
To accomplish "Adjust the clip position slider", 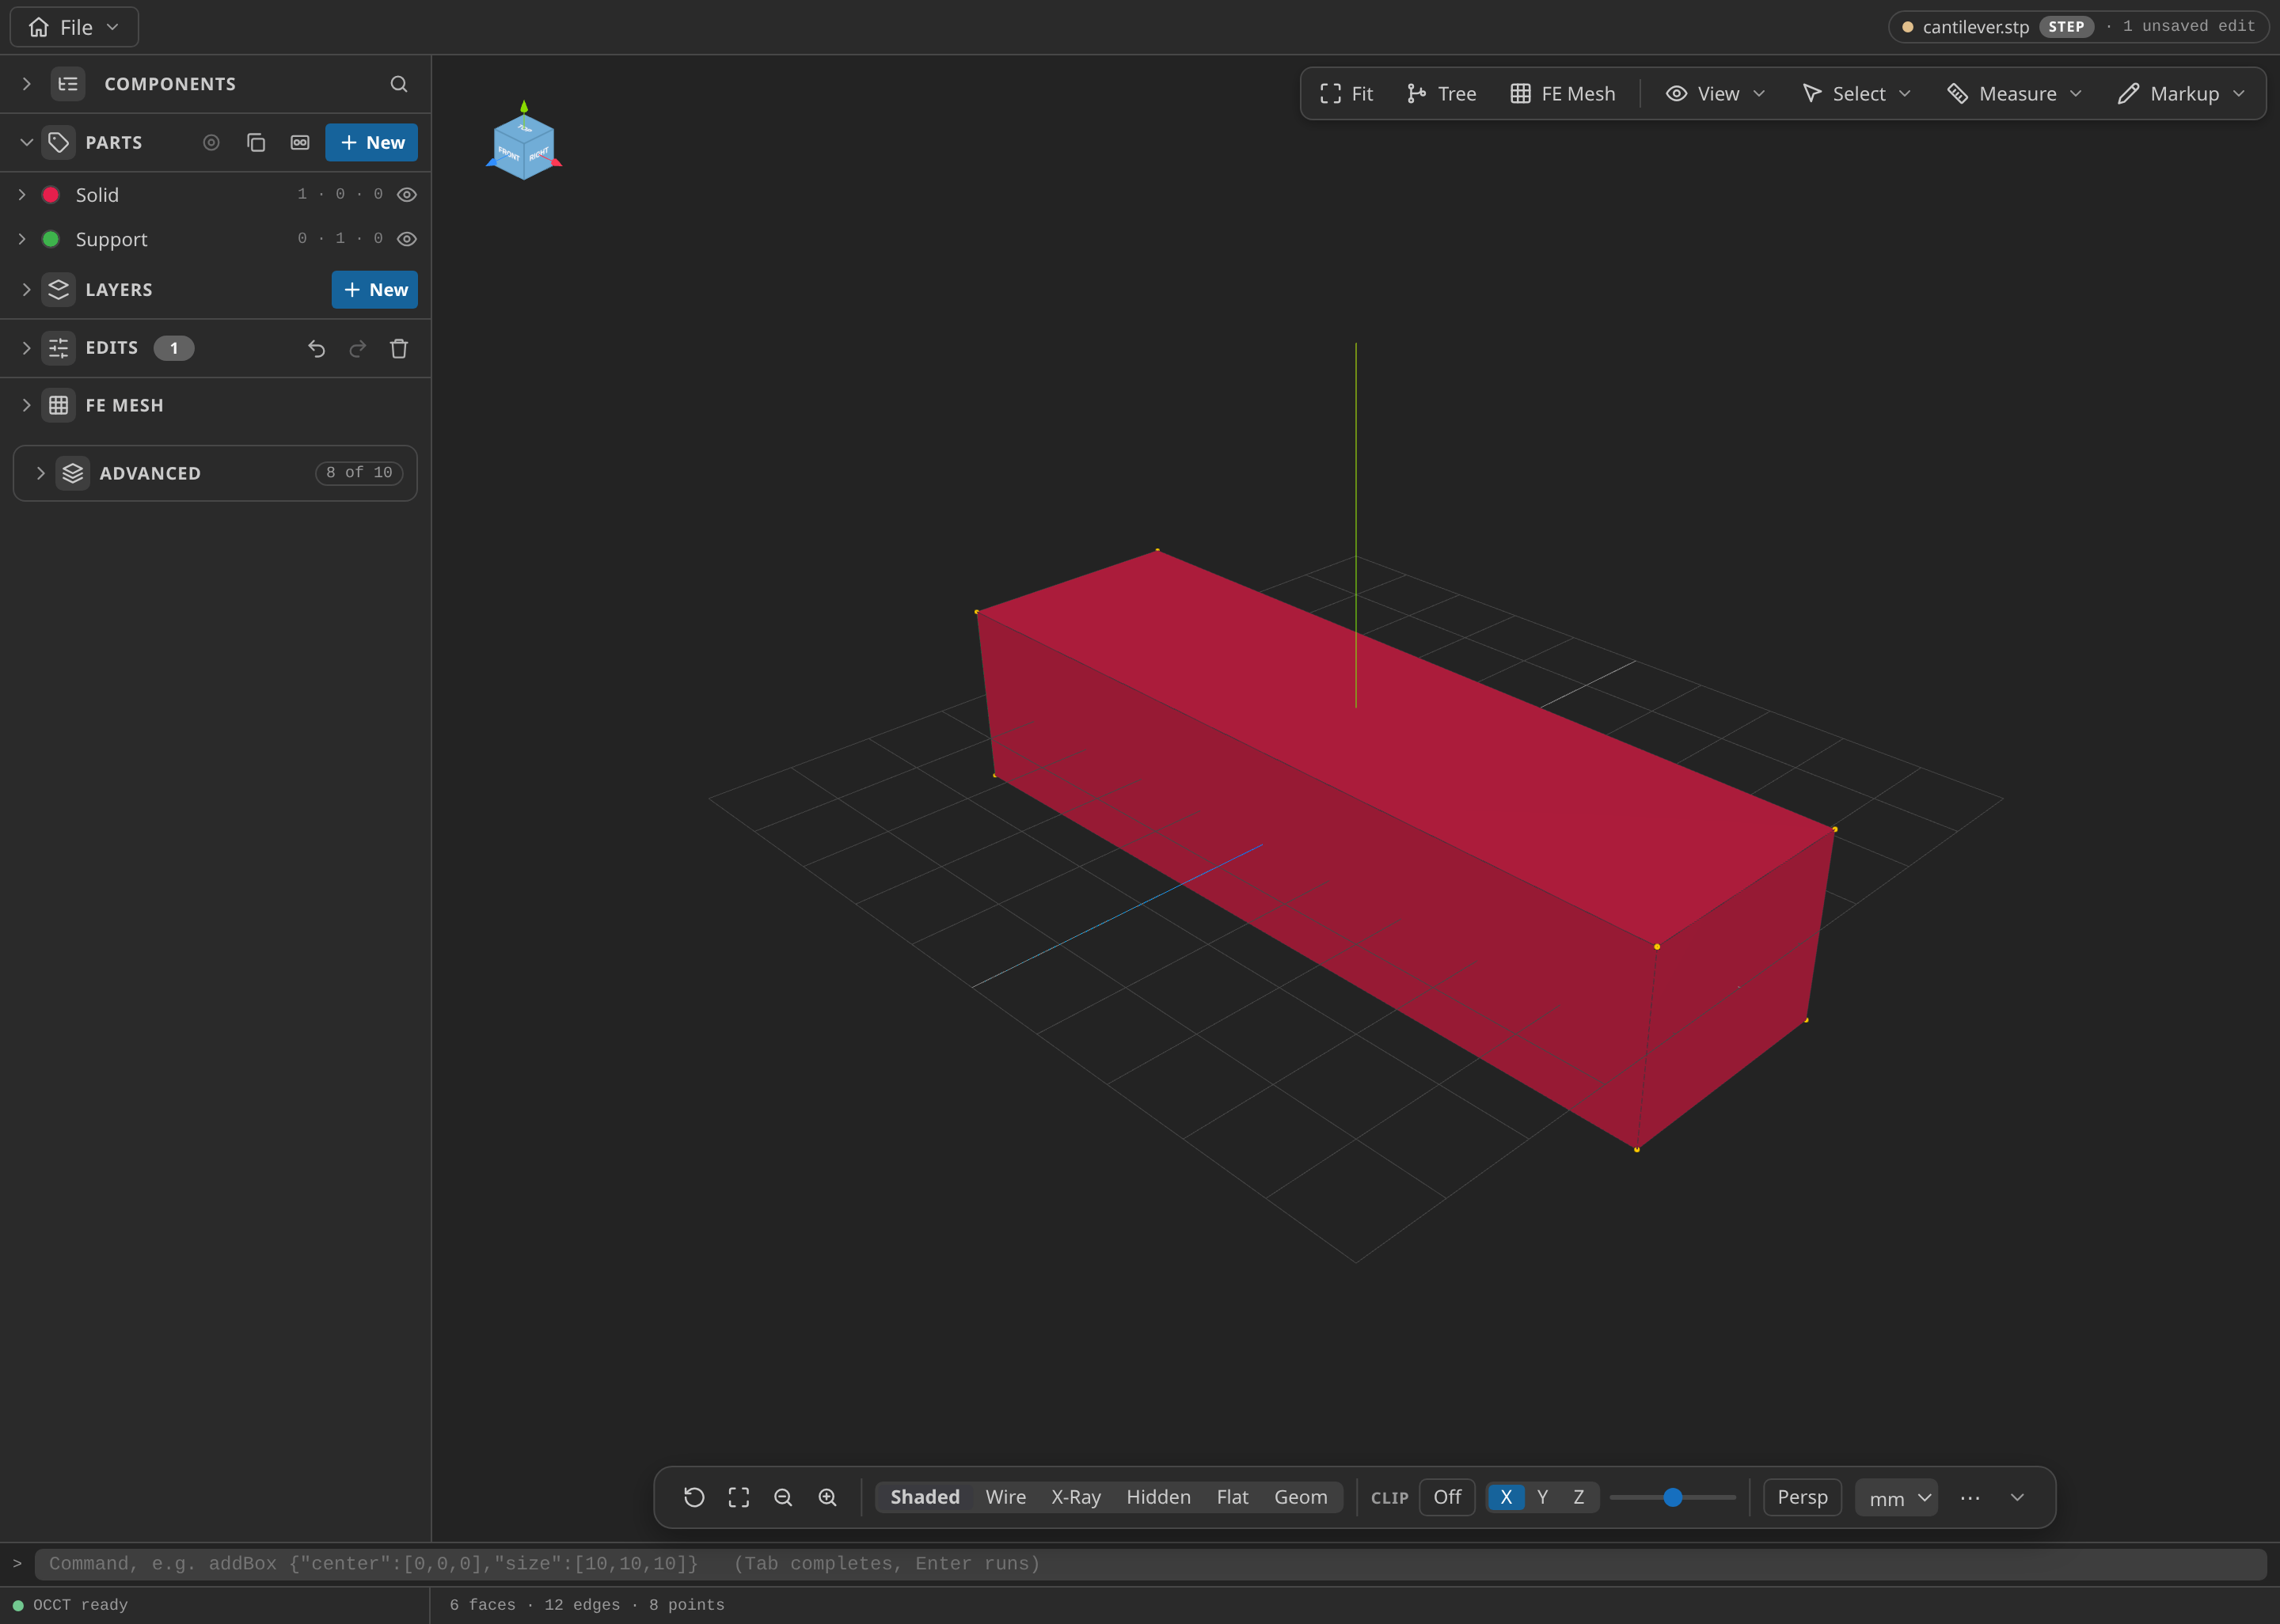I will 1672,1497.
